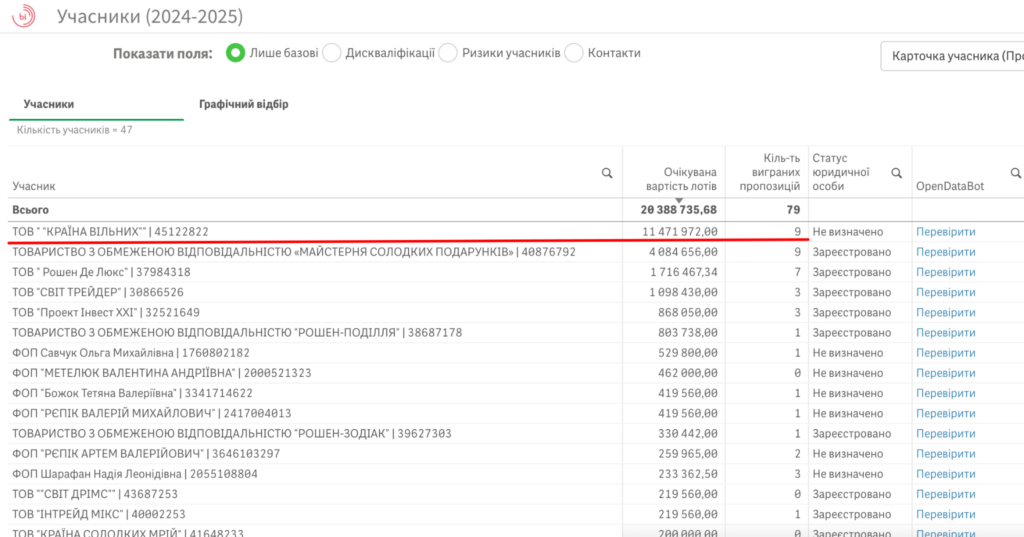The image size is (1024, 537).
Task: Open search in the Учасник column
Action: pos(607,173)
